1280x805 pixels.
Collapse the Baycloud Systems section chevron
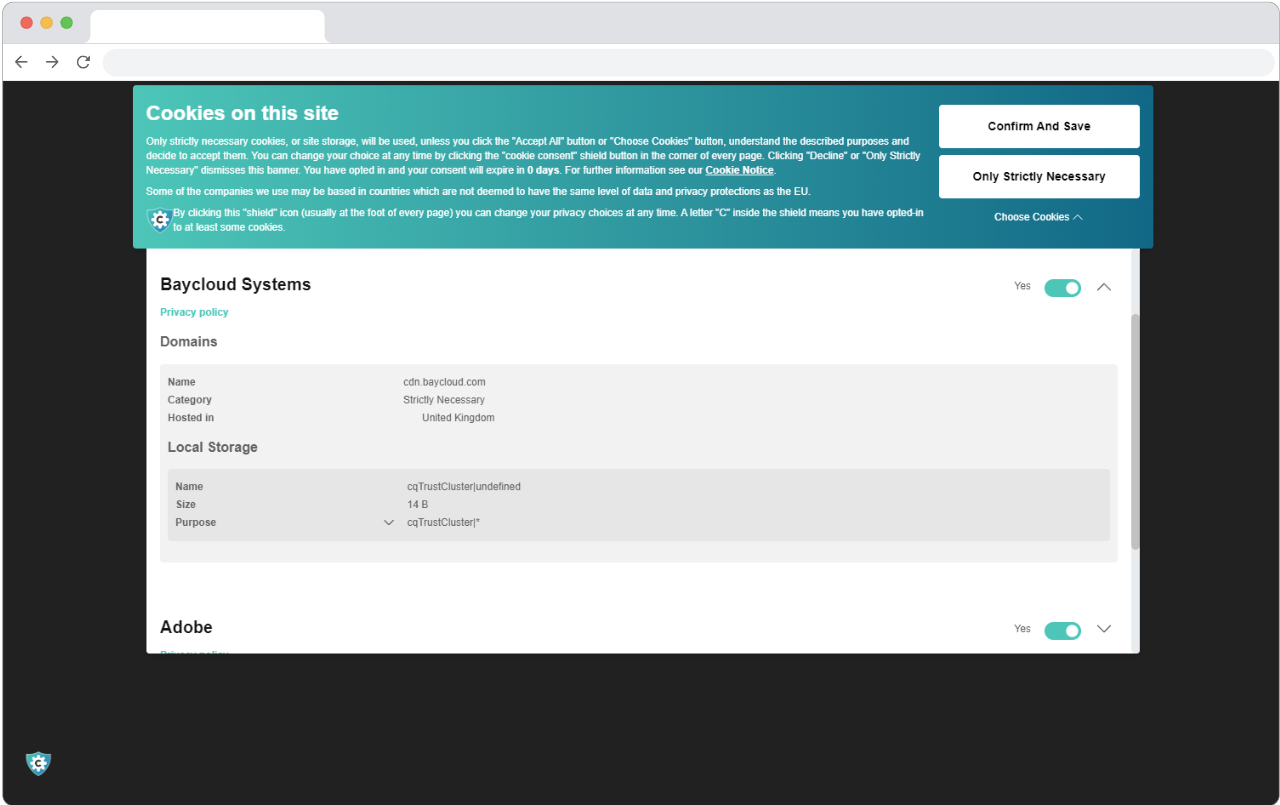pos(1104,287)
